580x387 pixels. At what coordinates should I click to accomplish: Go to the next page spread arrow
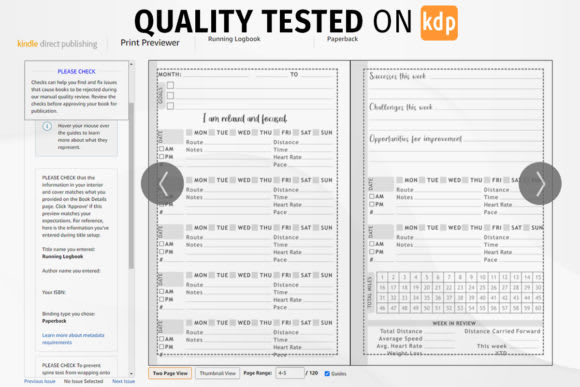540,184
